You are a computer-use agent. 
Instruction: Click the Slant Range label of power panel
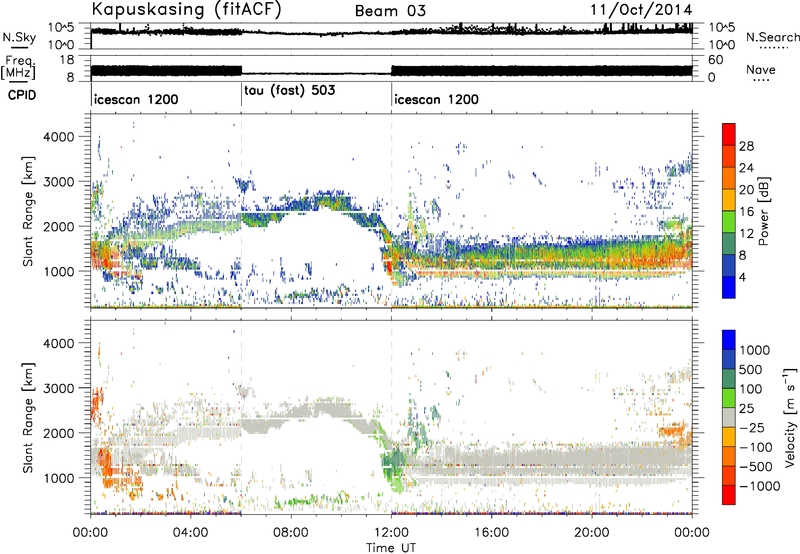[29, 211]
